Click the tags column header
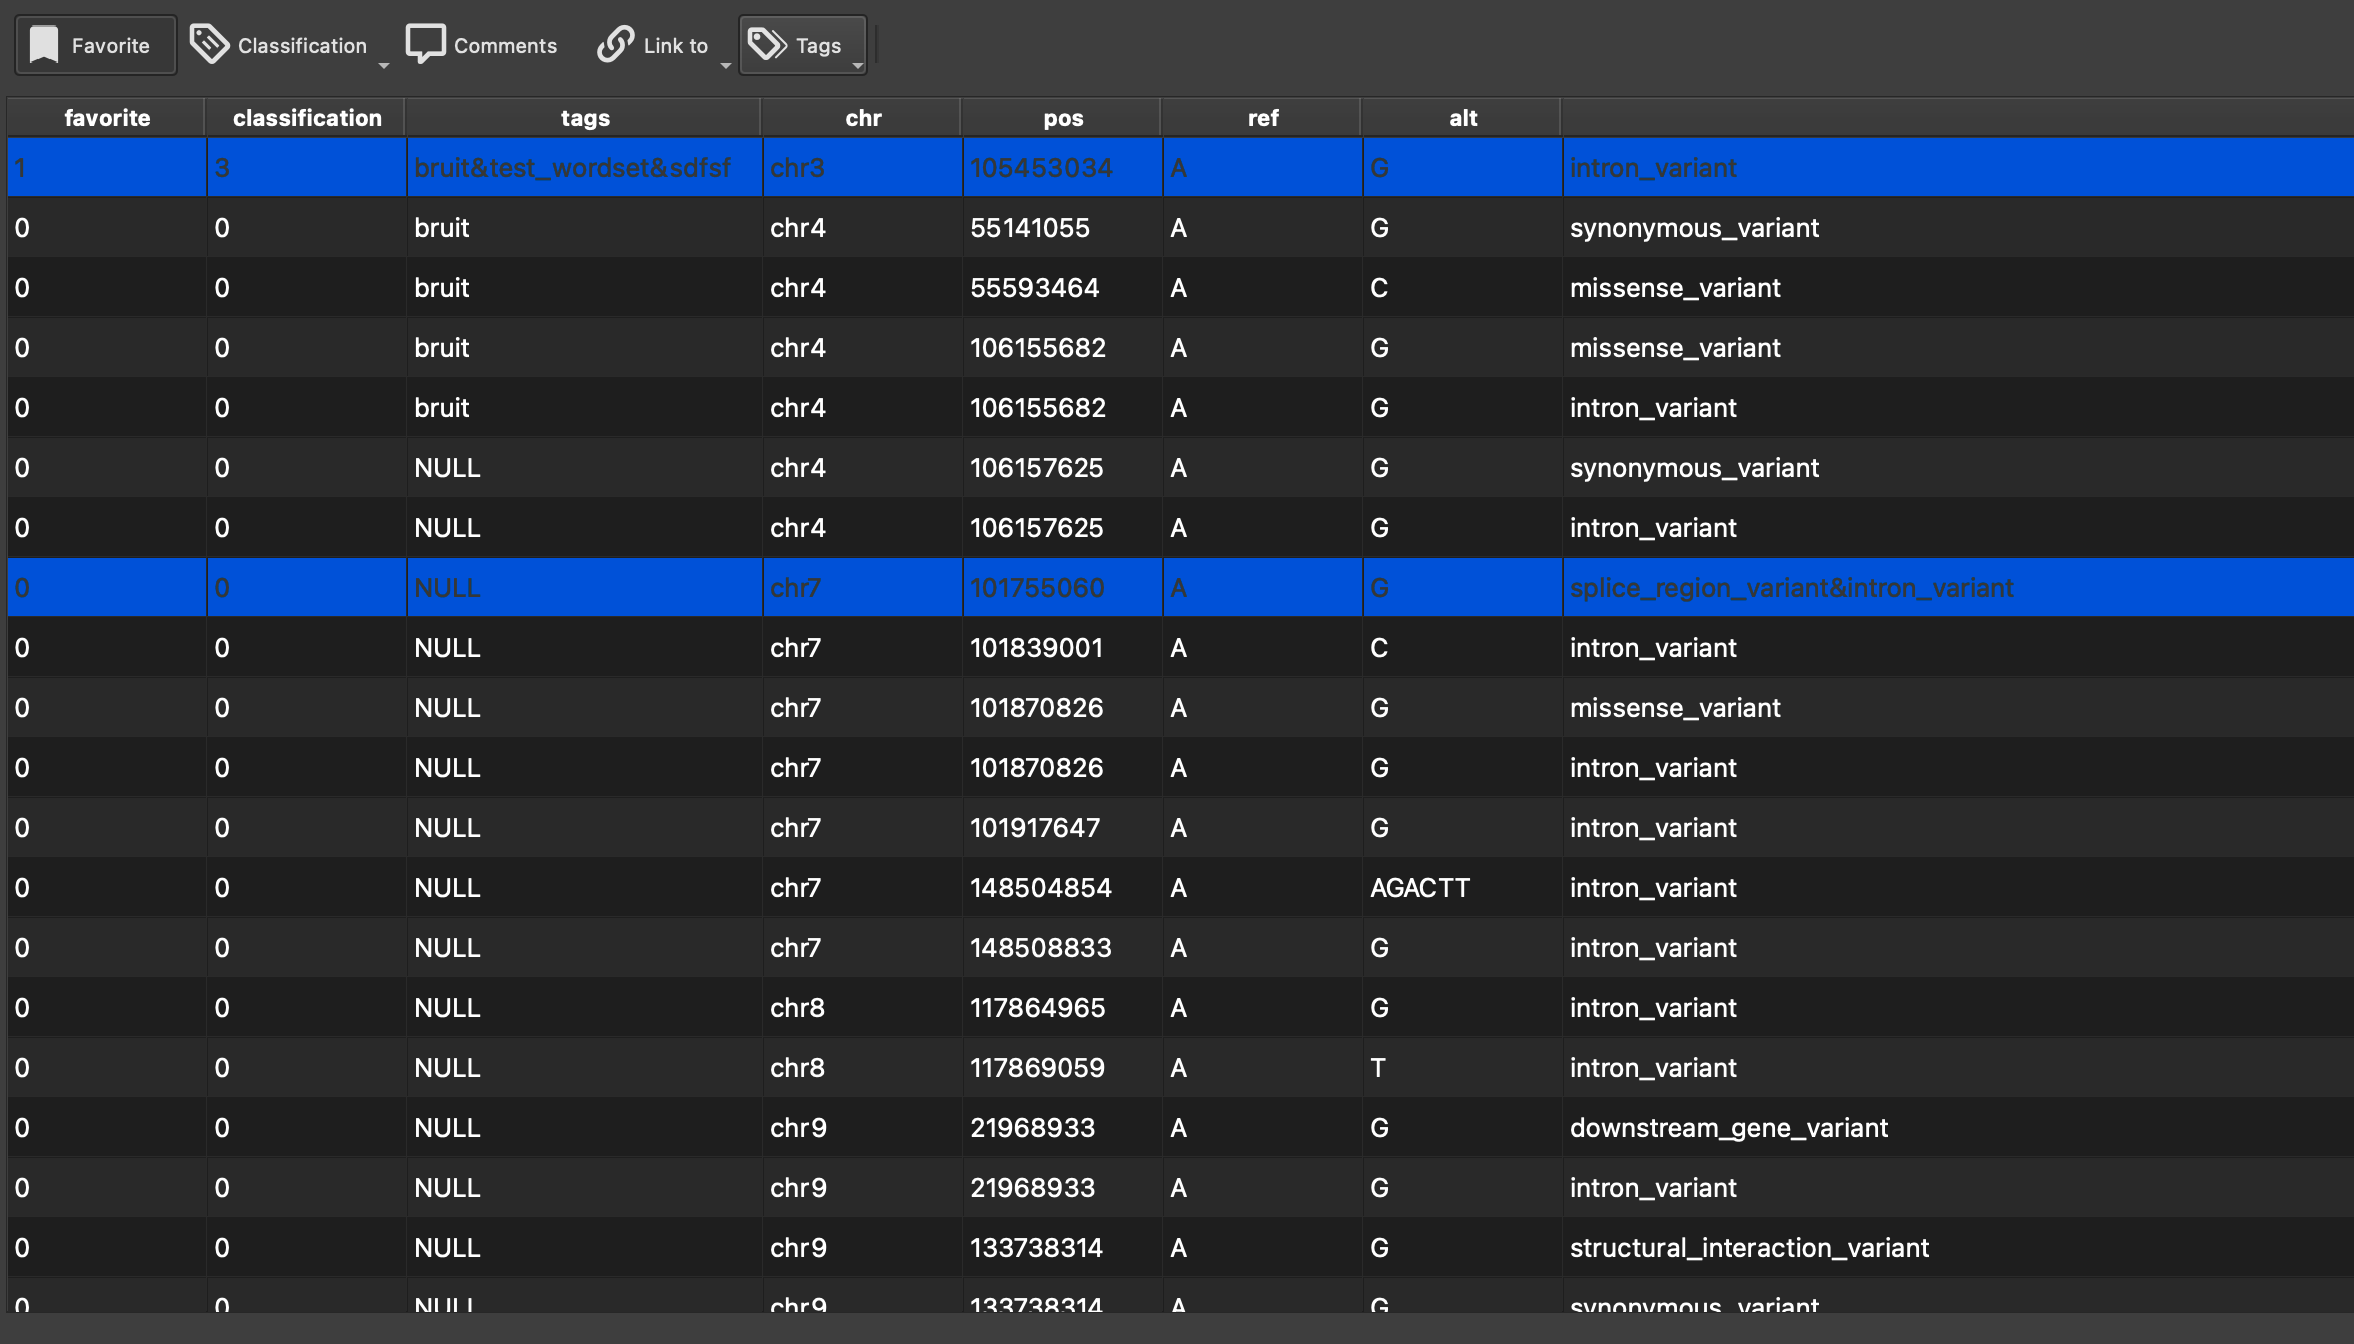Viewport: 2354px width, 1344px height. point(584,118)
